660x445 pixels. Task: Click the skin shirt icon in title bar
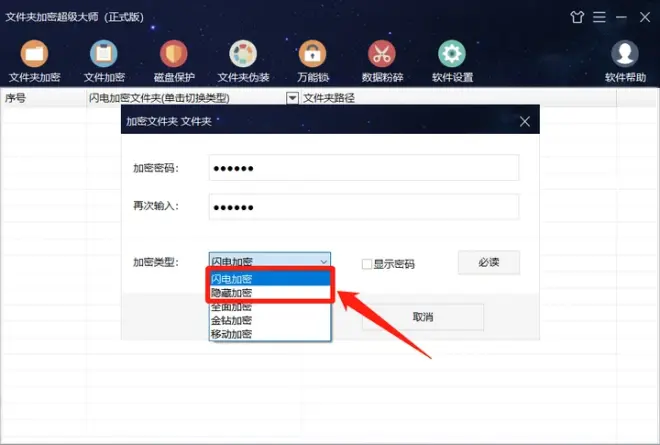pos(576,17)
